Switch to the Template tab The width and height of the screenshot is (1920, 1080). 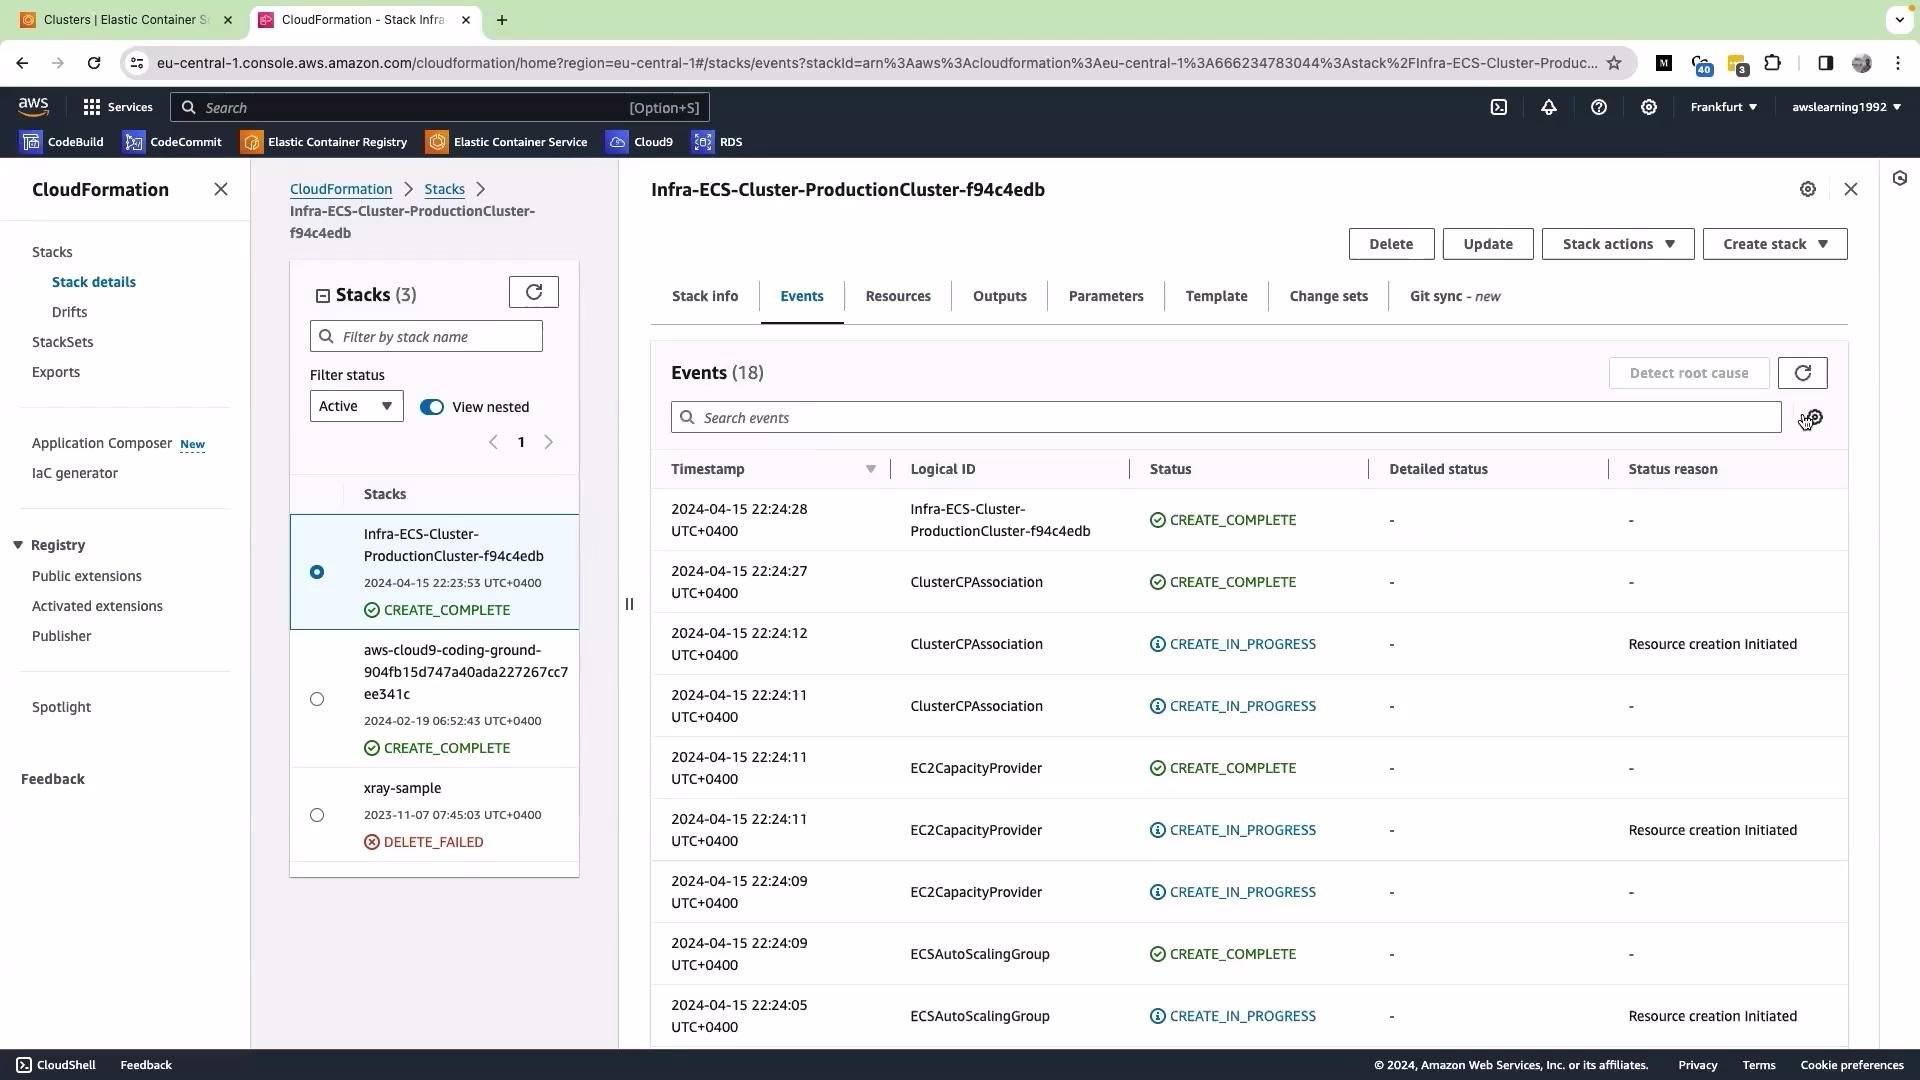[1217, 296]
